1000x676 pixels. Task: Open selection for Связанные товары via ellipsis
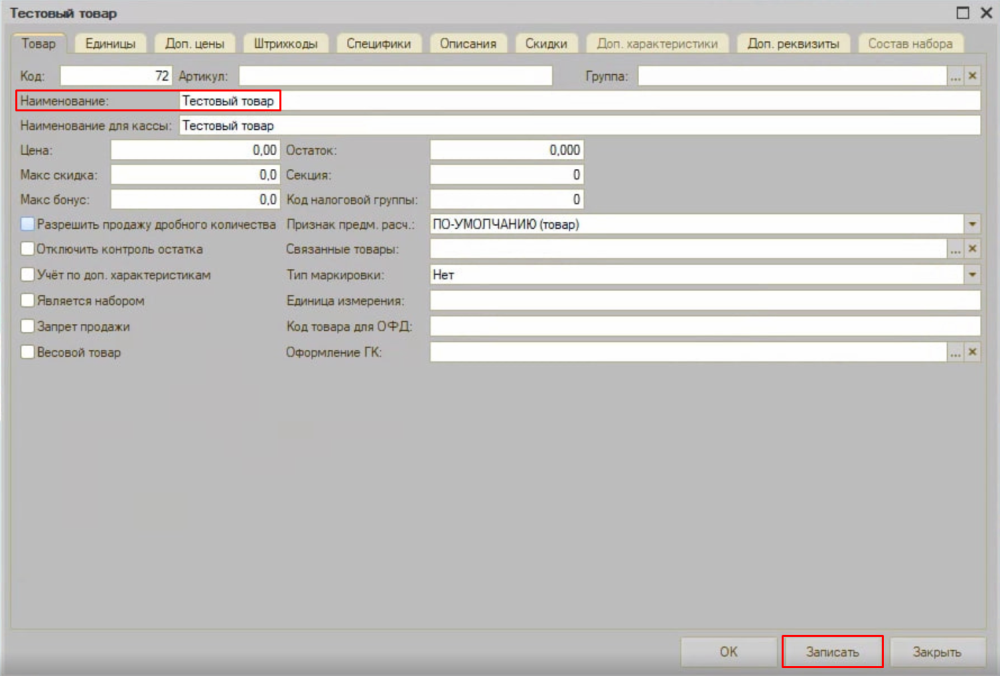tap(955, 249)
